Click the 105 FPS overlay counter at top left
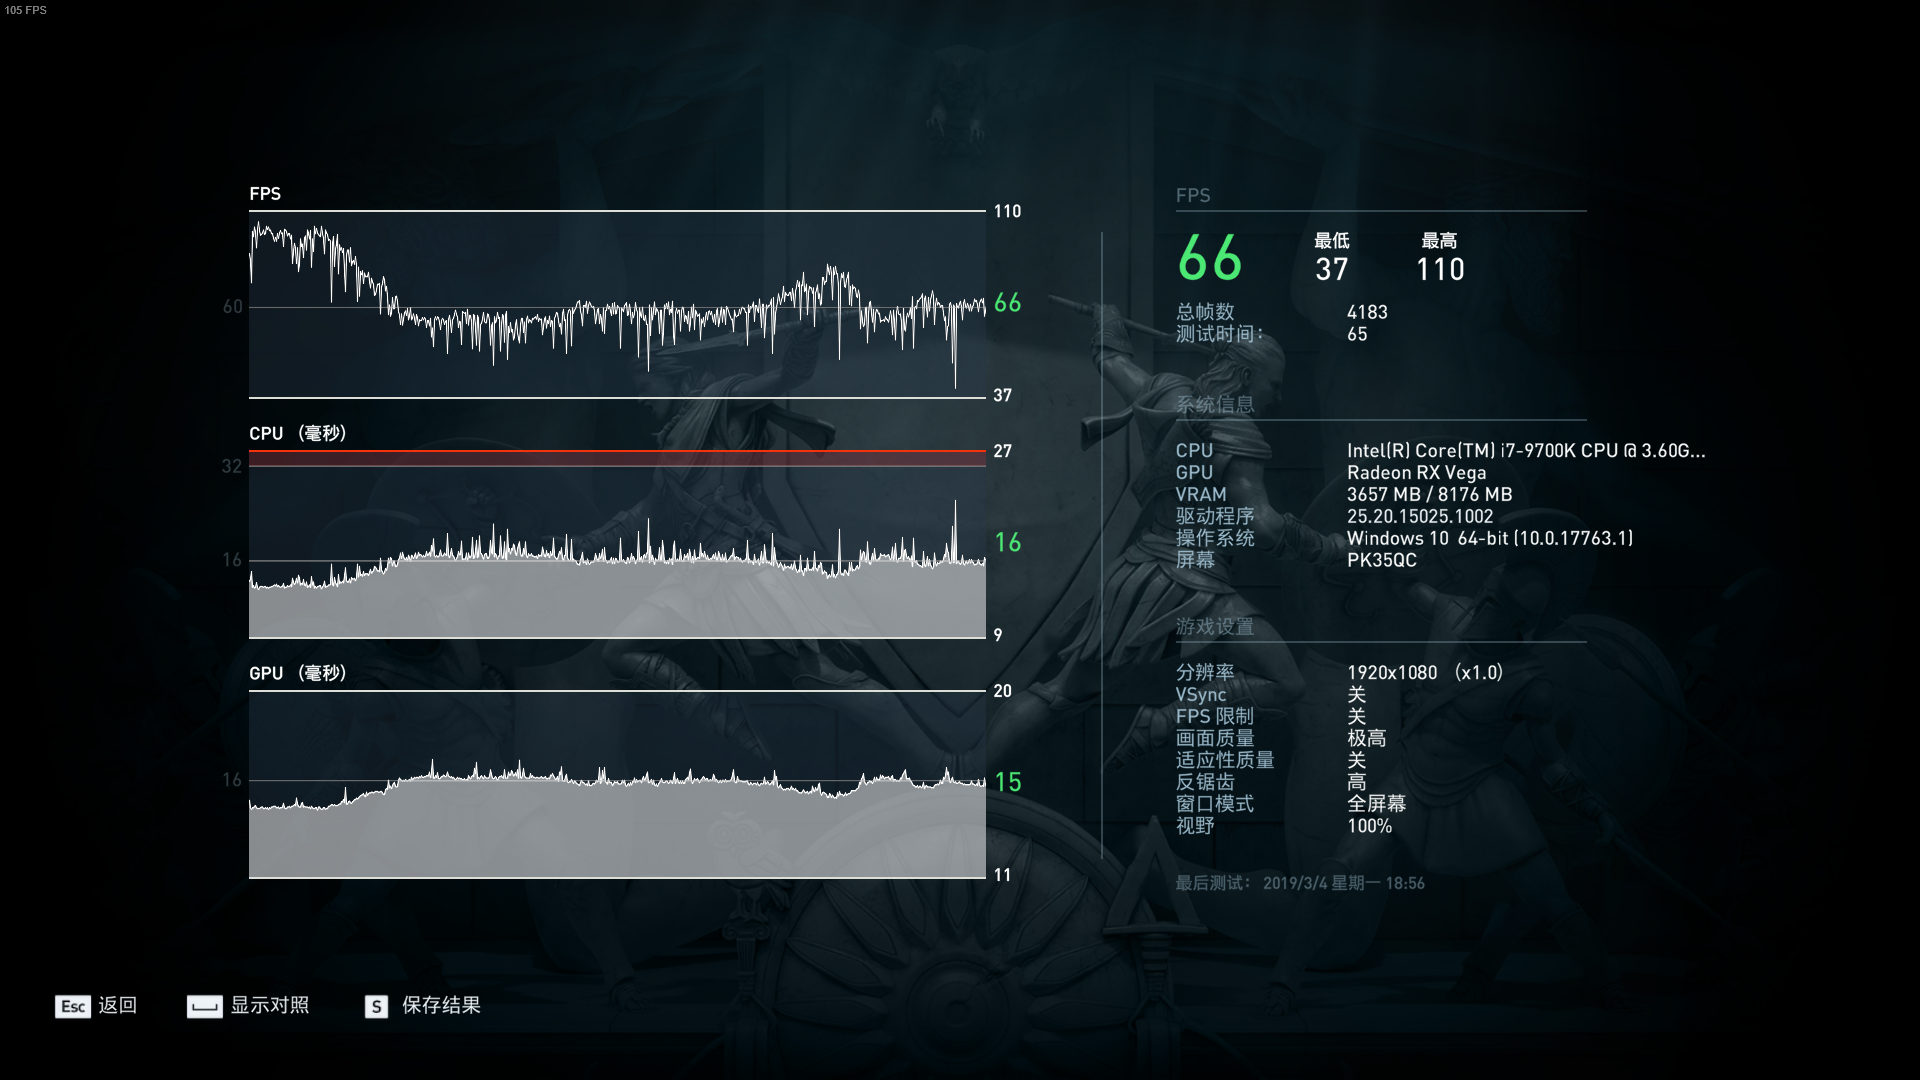The height and width of the screenshot is (1080, 1920). pos(25,12)
